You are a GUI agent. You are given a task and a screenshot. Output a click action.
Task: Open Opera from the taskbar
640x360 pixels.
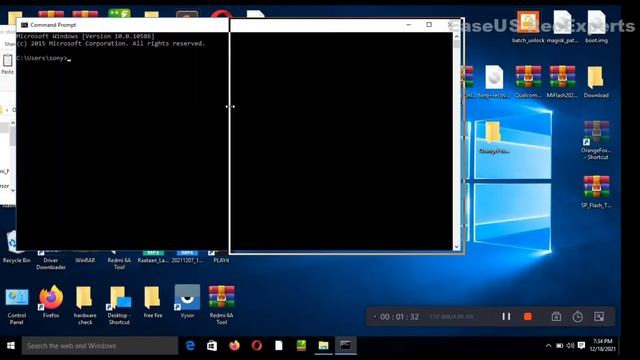[x=256, y=346]
